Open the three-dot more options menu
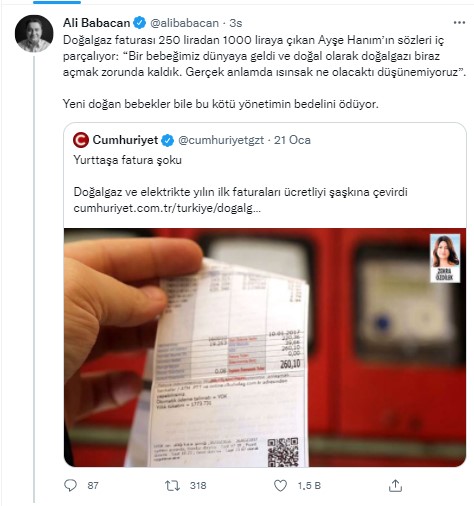This screenshot has width=474, height=506. [x=459, y=23]
